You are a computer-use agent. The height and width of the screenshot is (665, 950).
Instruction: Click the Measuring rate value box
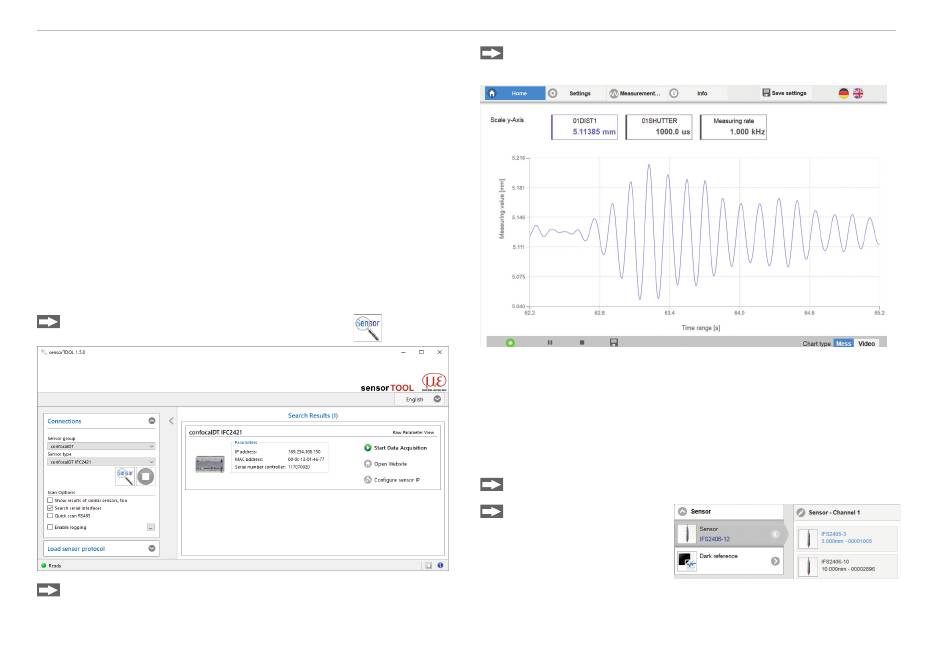734,127
